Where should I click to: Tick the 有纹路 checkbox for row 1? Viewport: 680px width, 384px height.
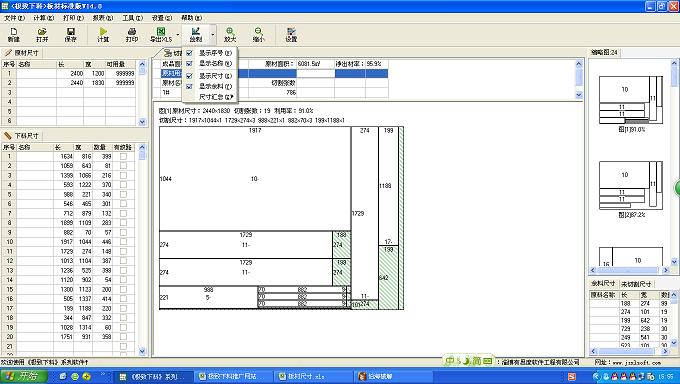tap(124, 156)
